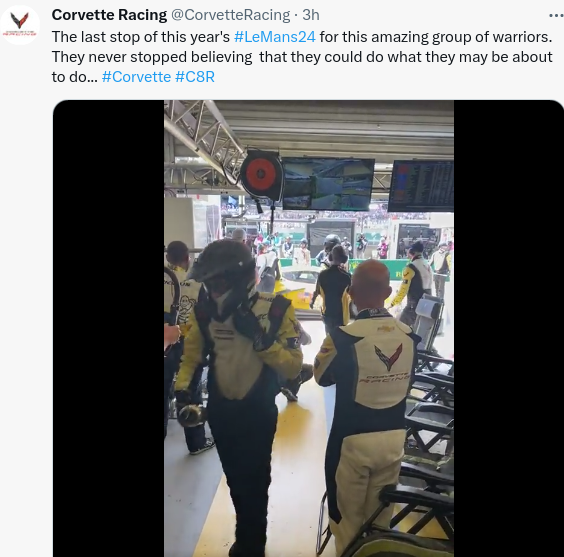Screen dimensions: 564x557
Task: Play the pit stop video
Action: (x=309, y=328)
